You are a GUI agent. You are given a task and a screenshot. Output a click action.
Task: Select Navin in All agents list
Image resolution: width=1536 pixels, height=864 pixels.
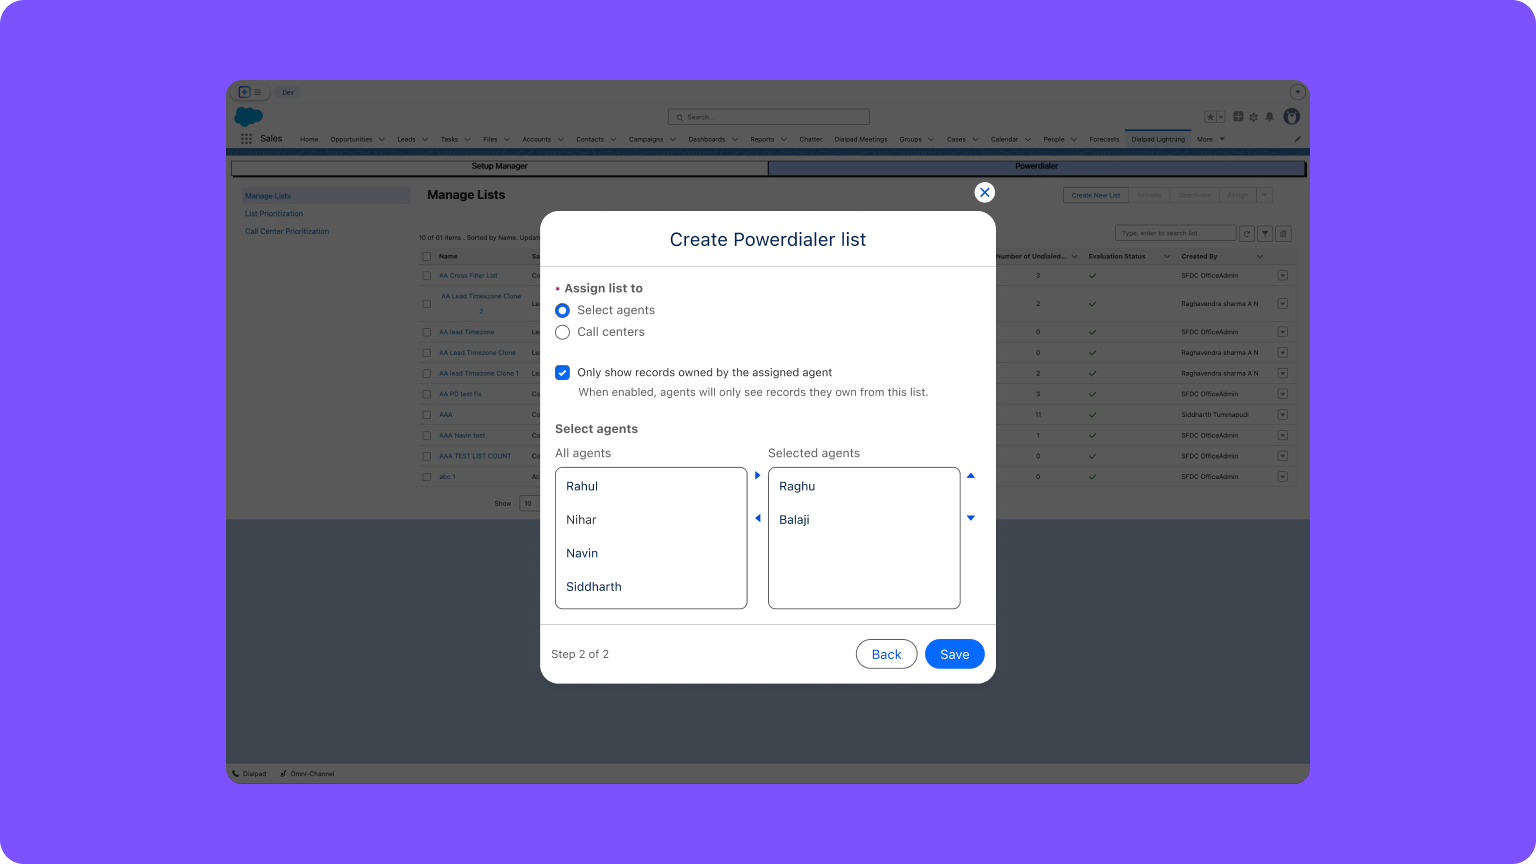click(651, 553)
